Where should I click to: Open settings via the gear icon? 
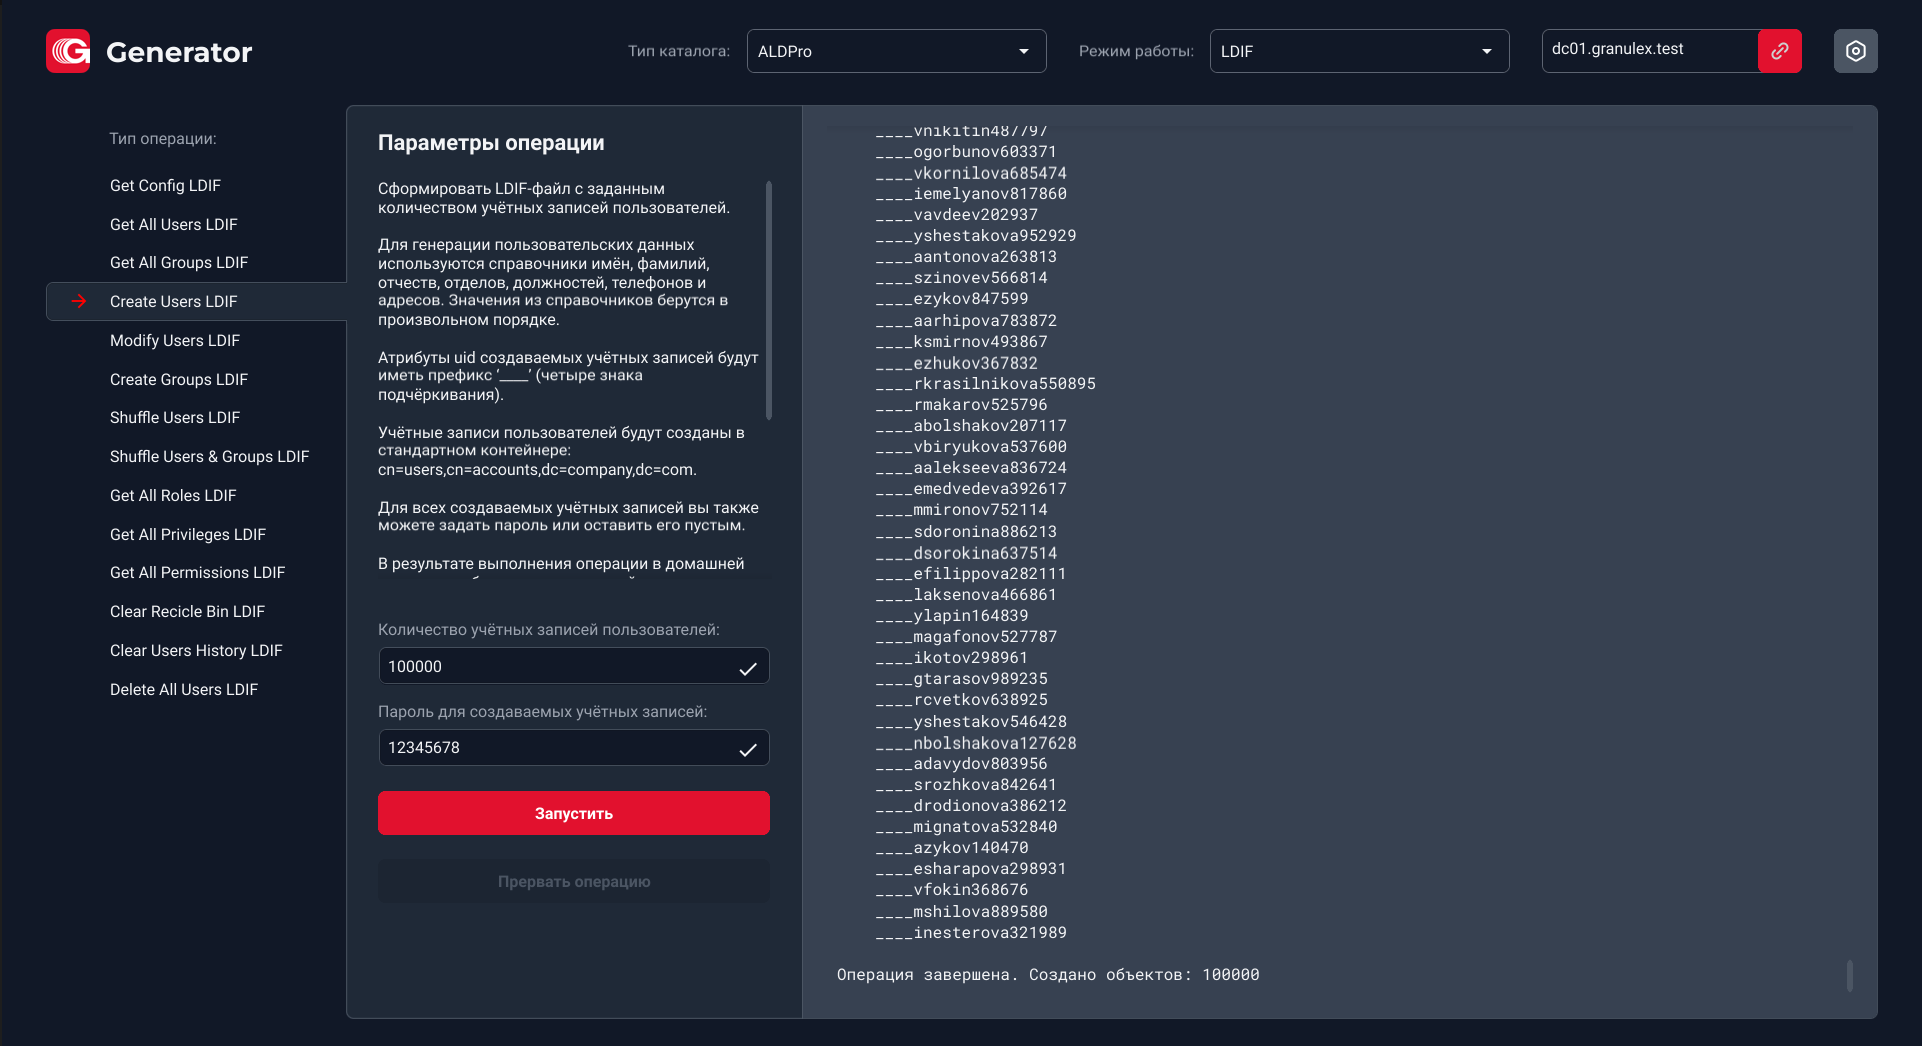[1856, 51]
